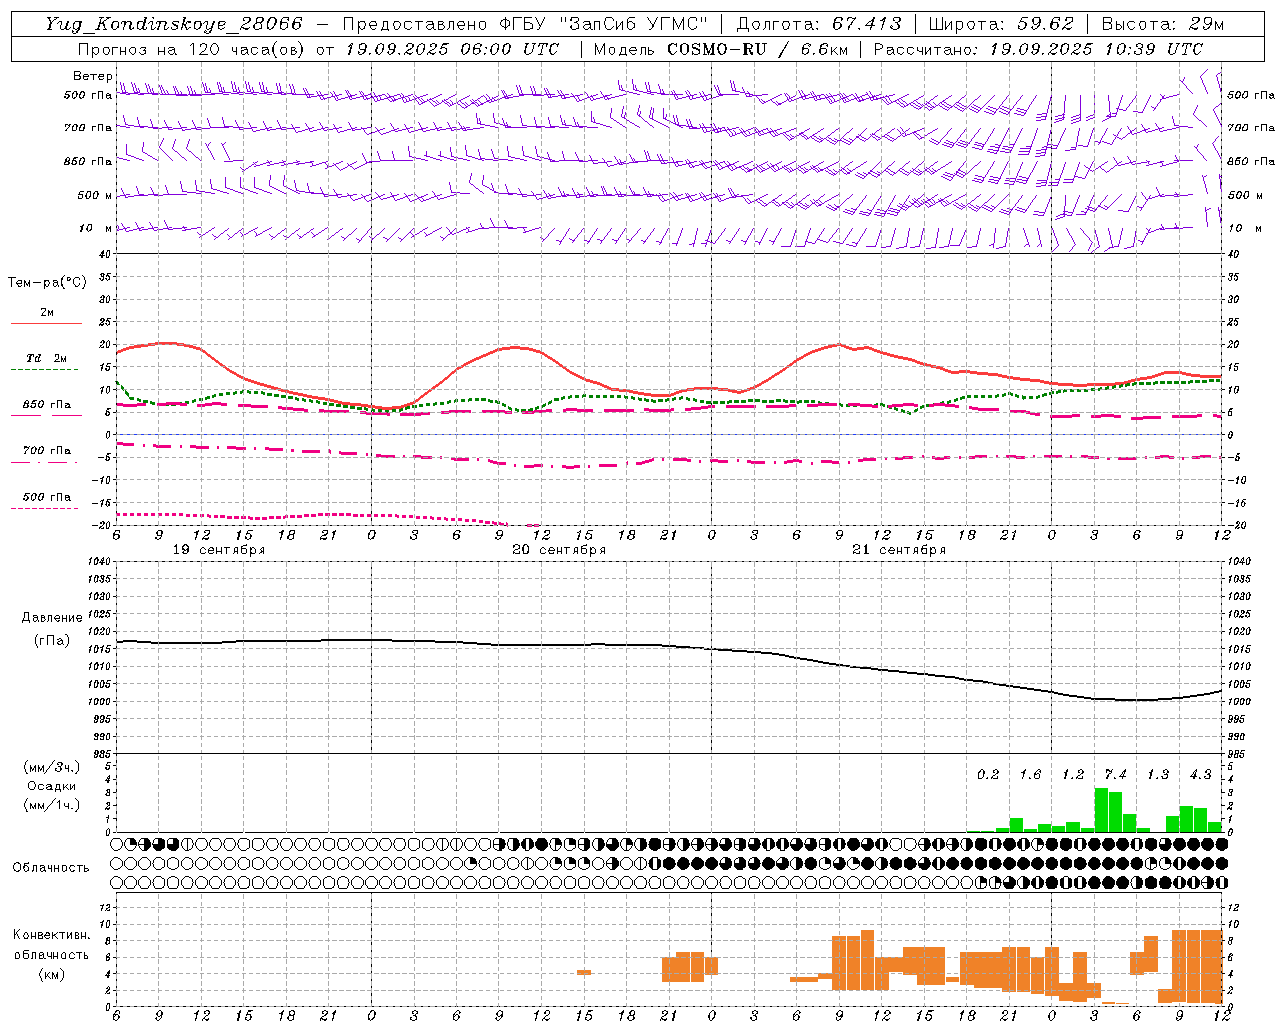Click the 700 гПа temperature legend entry
Viewport: 1280px width, 1024px height.
tap(46, 451)
